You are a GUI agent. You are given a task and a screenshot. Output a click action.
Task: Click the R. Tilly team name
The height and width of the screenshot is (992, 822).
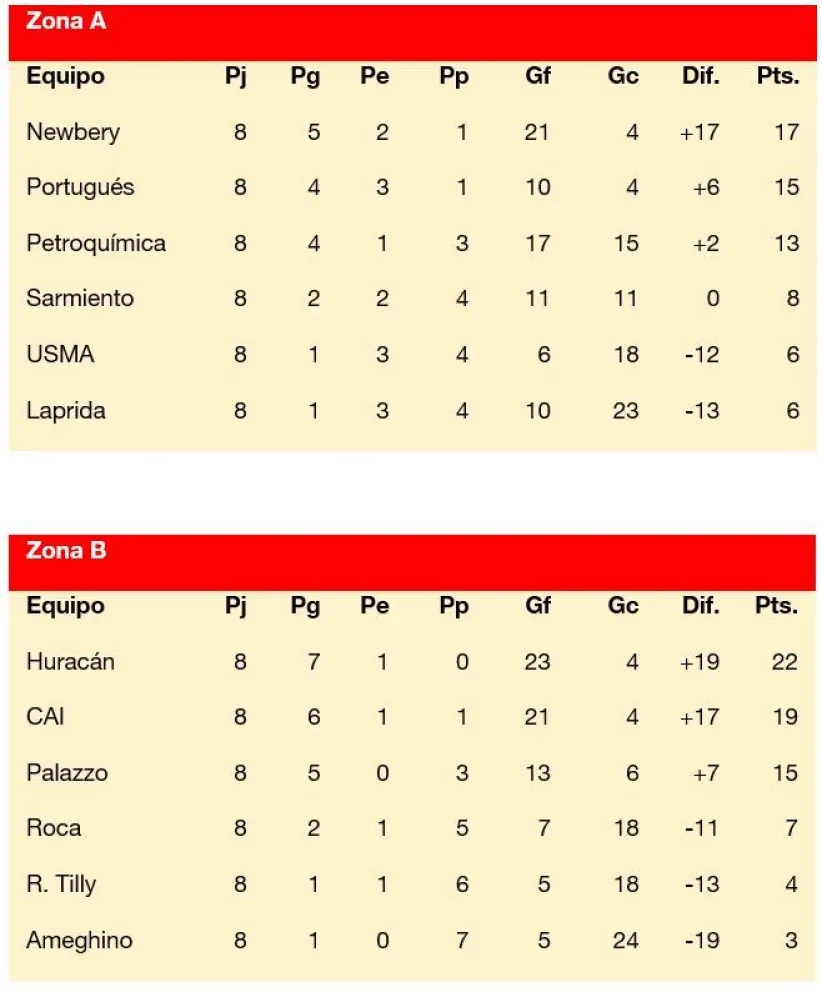(x=61, y=884)
